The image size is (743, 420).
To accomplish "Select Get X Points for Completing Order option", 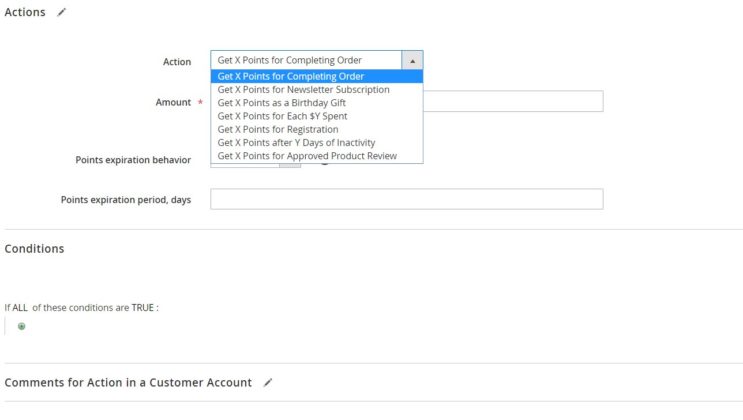I will pos(291,76).
